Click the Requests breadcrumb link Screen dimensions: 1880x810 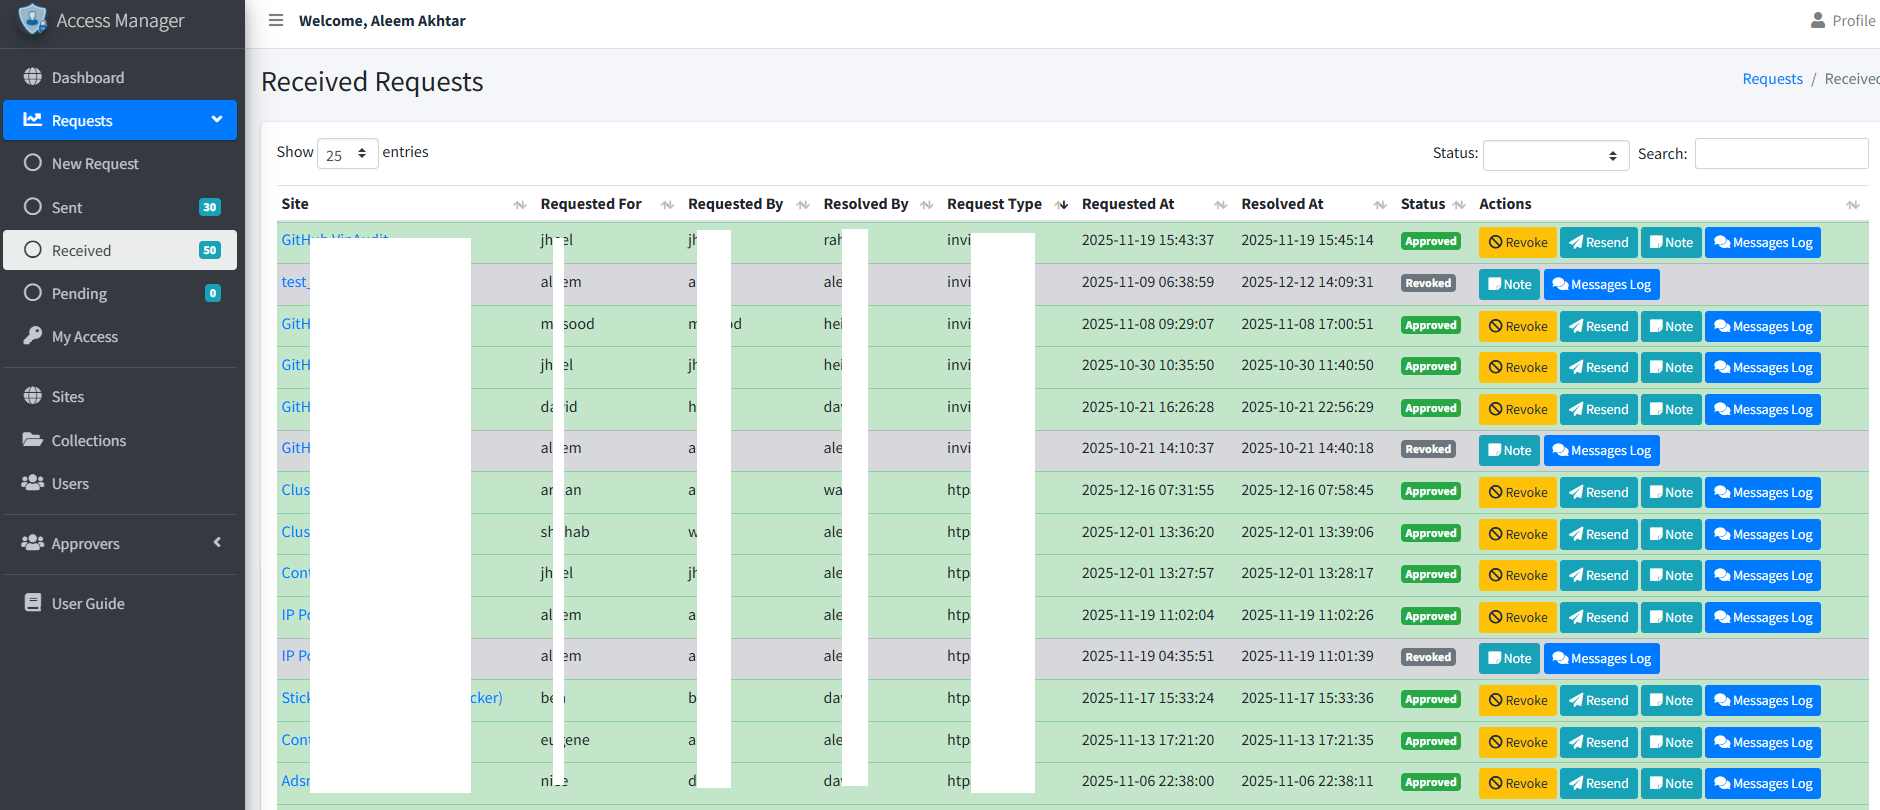[x=1772, y=79]
